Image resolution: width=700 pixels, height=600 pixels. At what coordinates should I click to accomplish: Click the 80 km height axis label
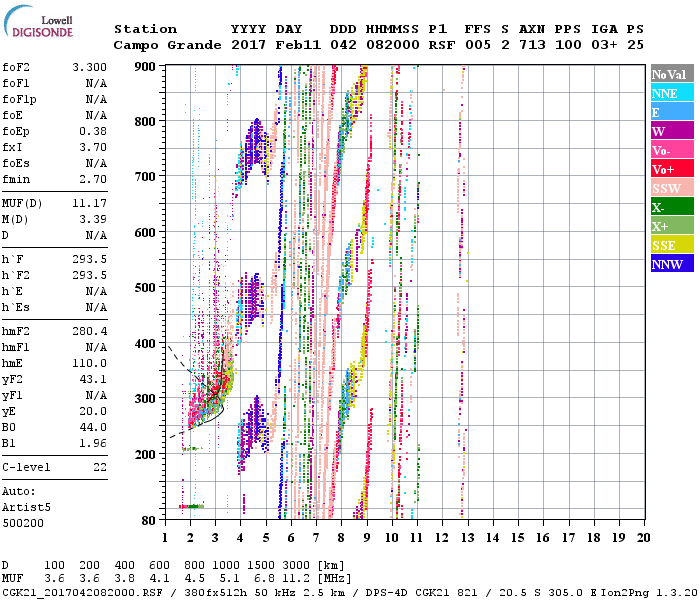tap(149, 521)
